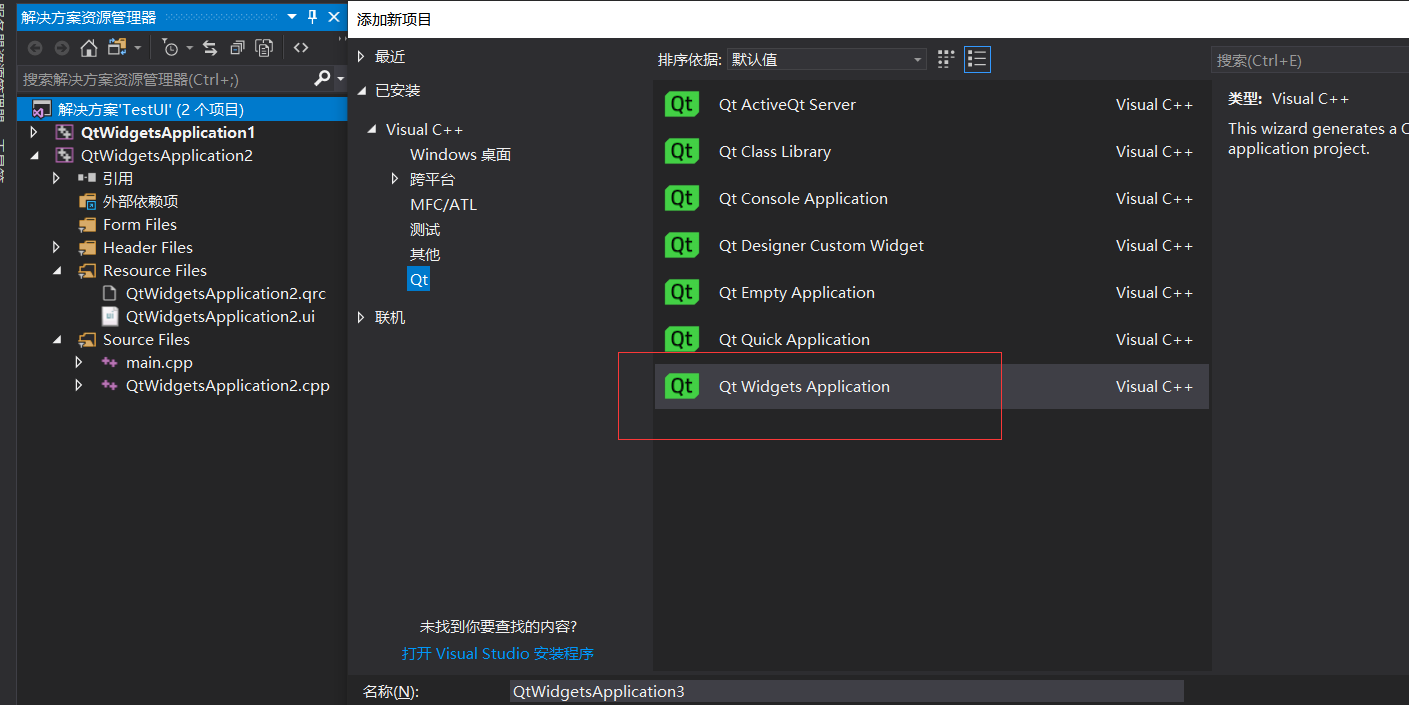Collapse the Source Files folder
The width and height of the screenshot is (1409, 705).
57,340
